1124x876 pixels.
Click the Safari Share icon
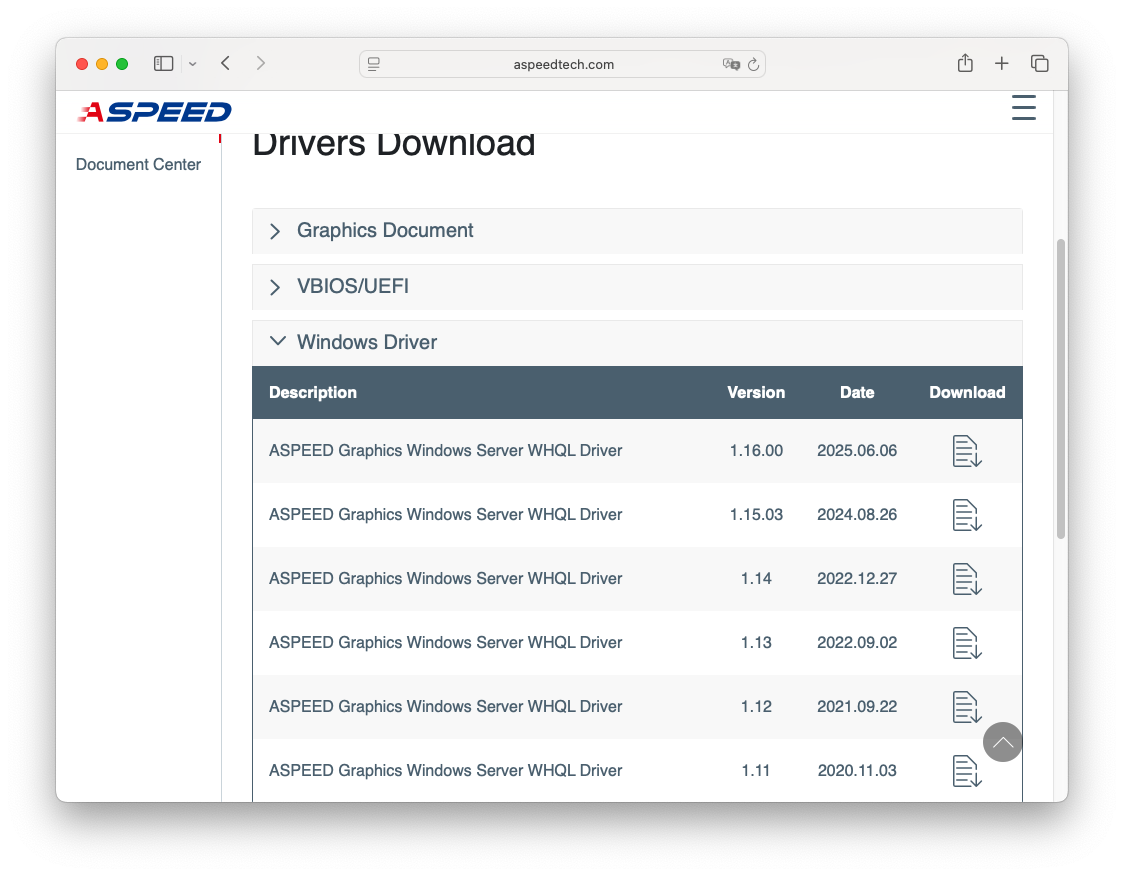click(965, 64)
